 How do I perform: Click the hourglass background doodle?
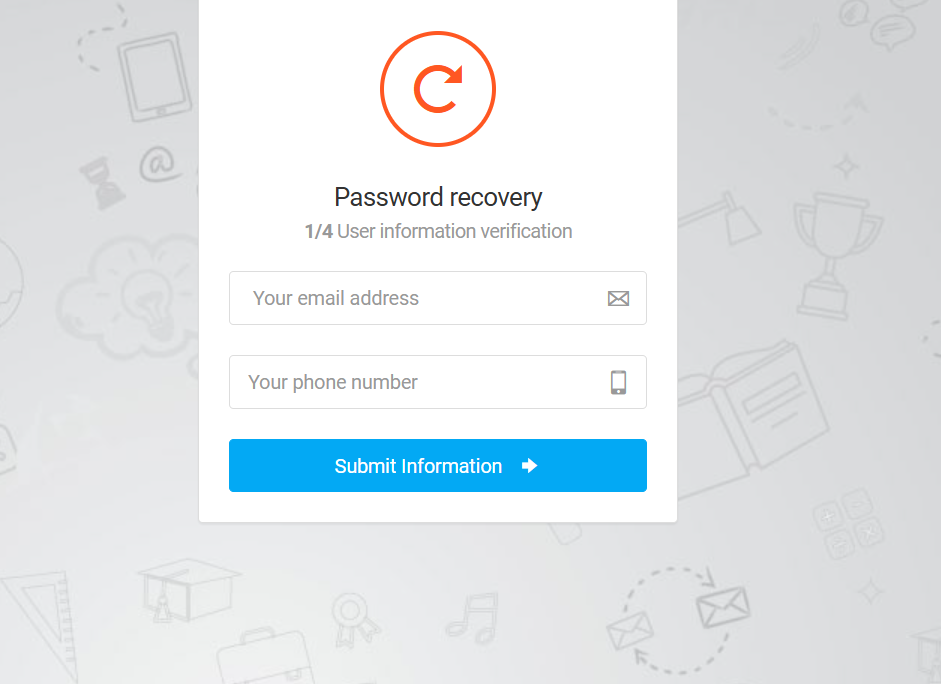click(100, 181)
